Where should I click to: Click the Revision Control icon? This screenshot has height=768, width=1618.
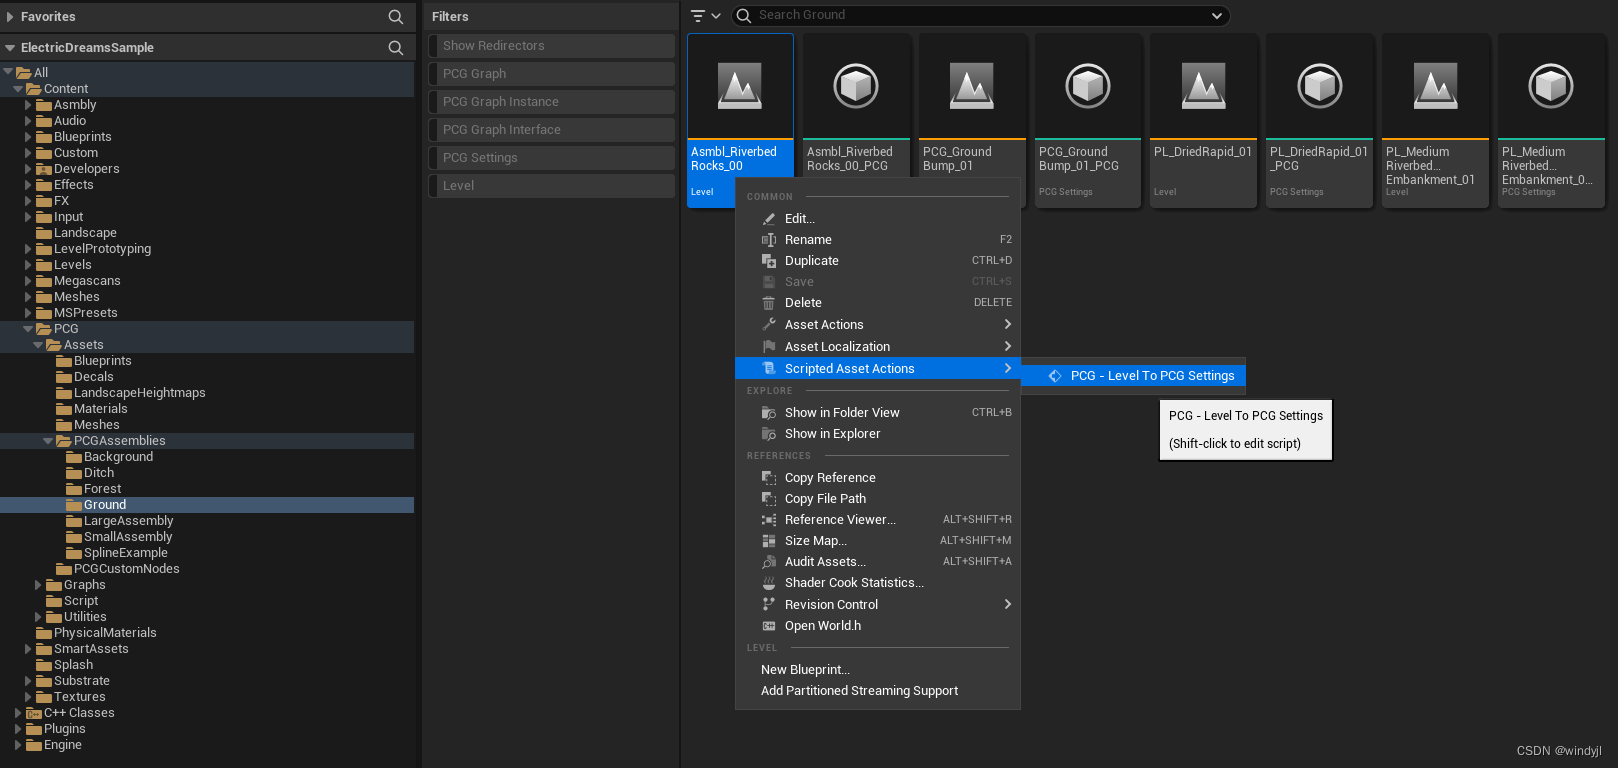click(x=769, y=605)
